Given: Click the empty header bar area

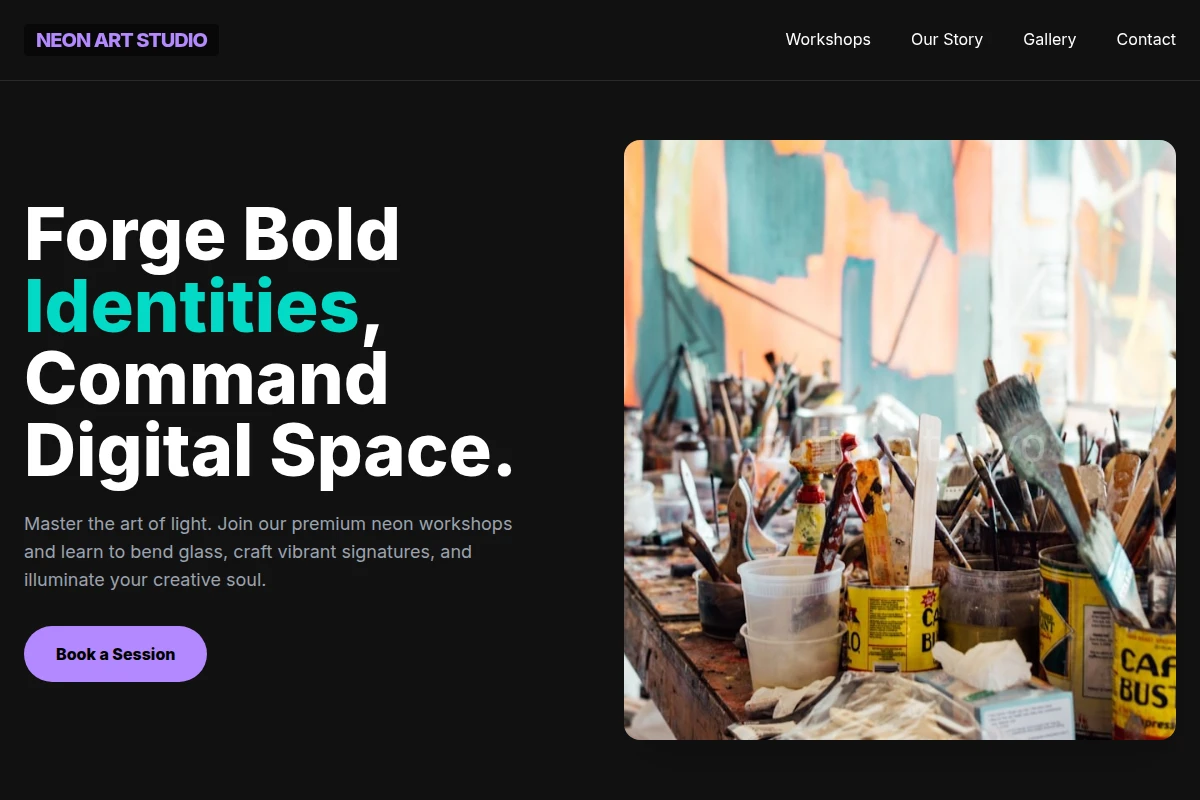Looking at the screenshot, I should [500, 40].
